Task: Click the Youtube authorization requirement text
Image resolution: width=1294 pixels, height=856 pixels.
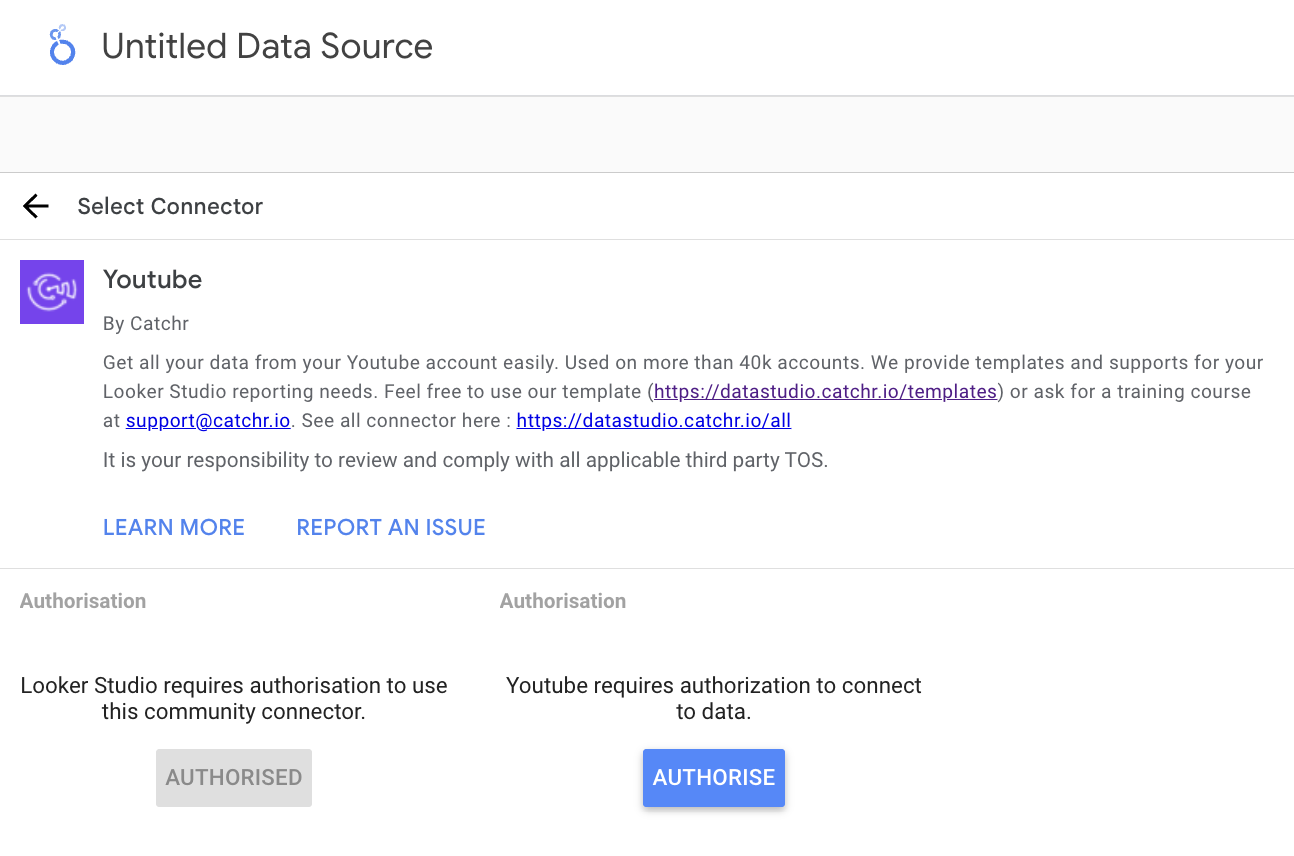Action: [713, 698]
